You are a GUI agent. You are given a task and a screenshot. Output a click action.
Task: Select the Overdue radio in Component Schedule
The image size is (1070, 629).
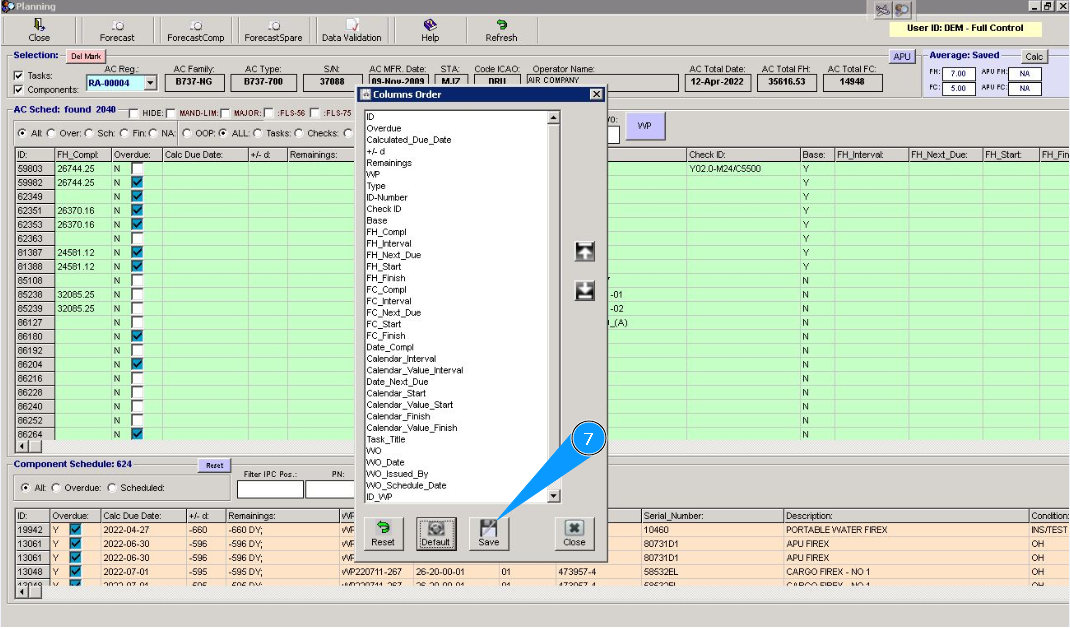click(x=56, y=488)
